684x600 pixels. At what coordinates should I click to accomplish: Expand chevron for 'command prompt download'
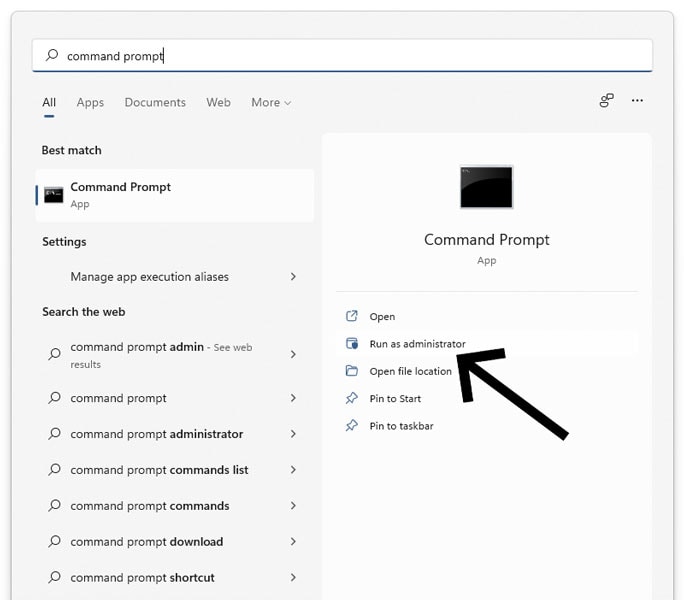coord(293,542)
